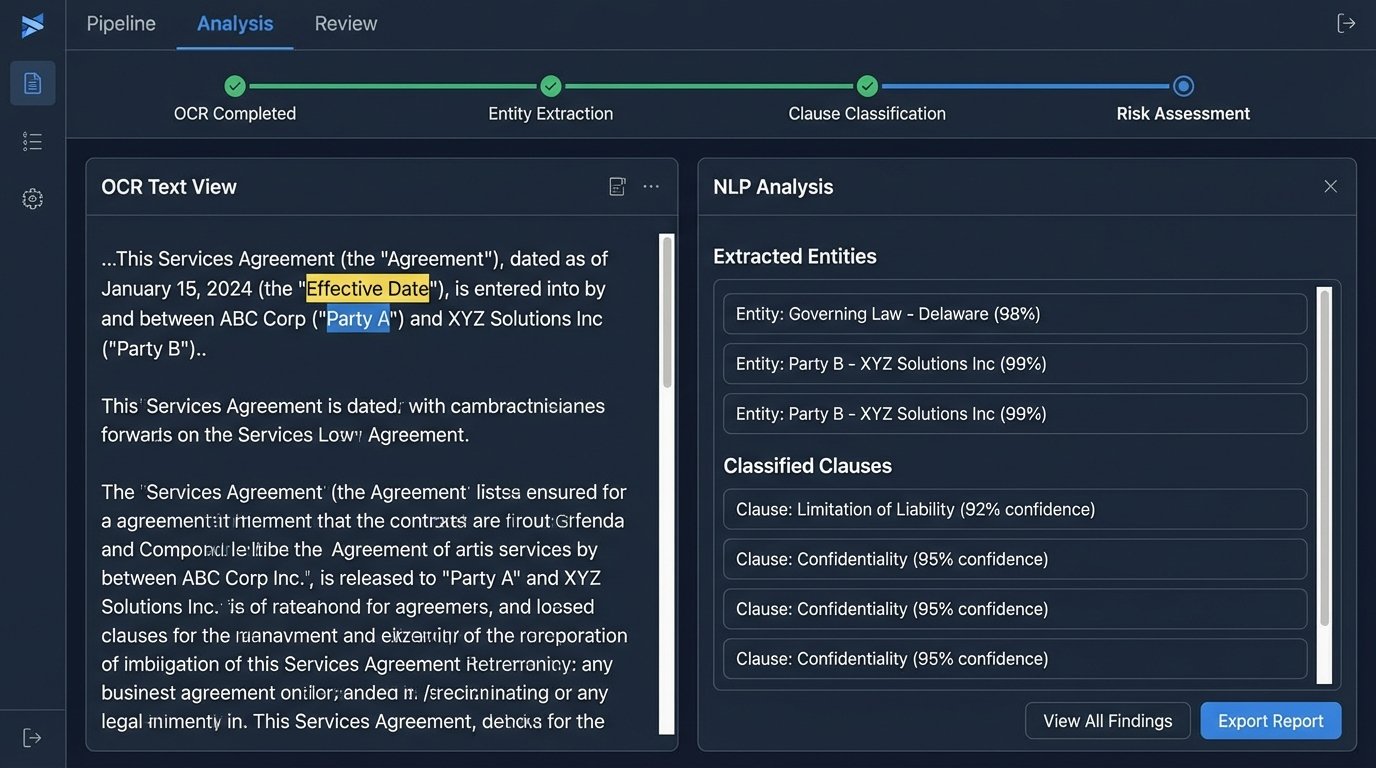Select the document analysis icon in sidebar
The width and height of the screenshot is (1376, 768).
(x=32, y=83)
